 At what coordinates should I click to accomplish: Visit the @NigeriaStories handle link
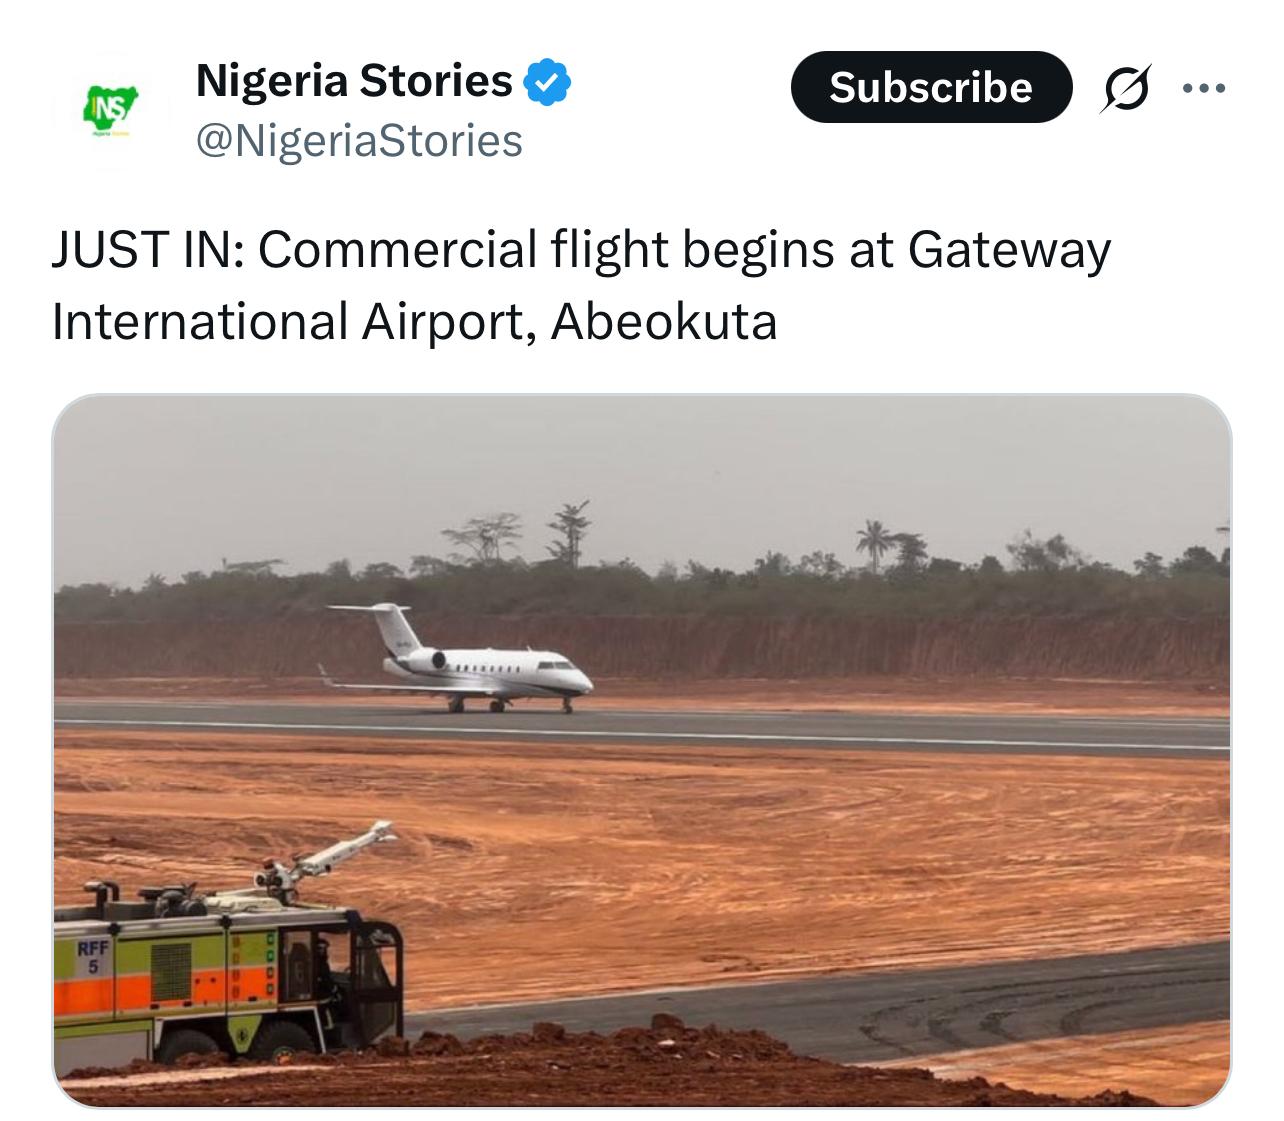click(x=359, y=140)
